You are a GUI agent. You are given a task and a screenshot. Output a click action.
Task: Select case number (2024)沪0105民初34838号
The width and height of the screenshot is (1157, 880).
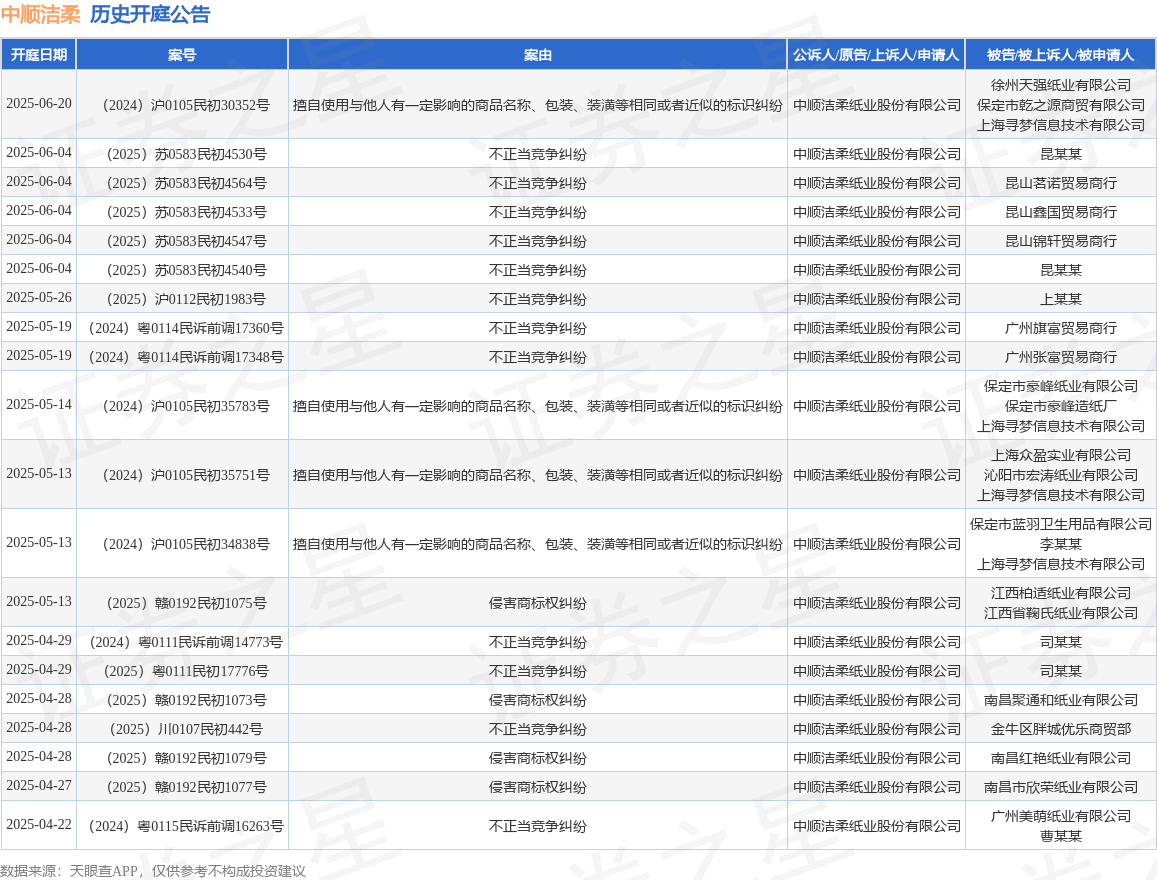coord(186,544)
